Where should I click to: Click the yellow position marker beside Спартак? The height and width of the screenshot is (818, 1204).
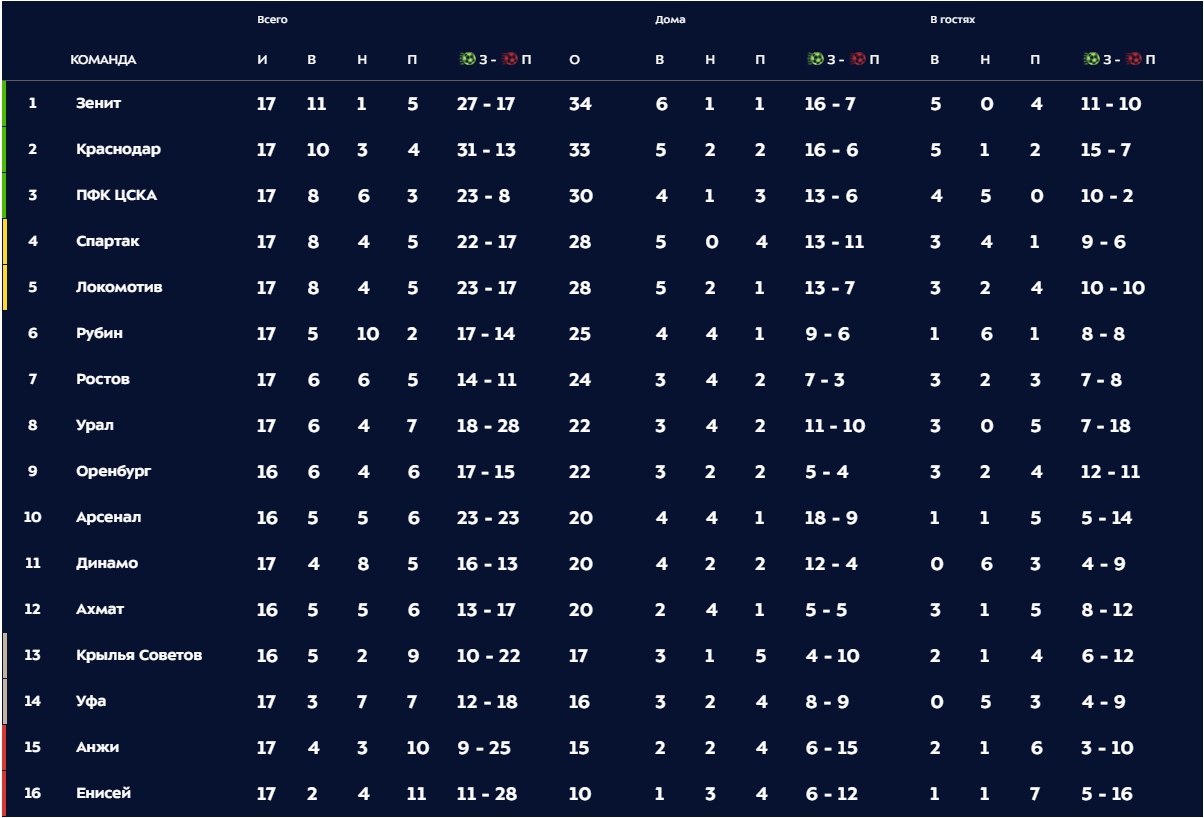pyautogui.click(x=4, y=241)
